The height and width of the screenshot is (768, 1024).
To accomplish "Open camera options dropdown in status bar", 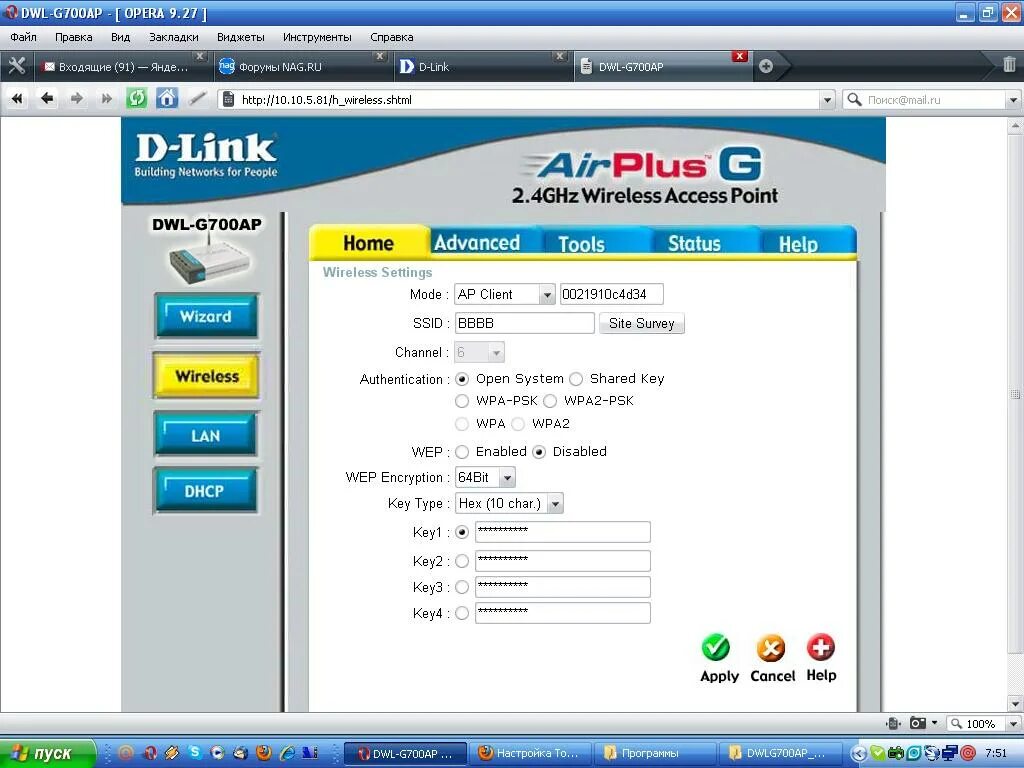I will tap(935, 723).
